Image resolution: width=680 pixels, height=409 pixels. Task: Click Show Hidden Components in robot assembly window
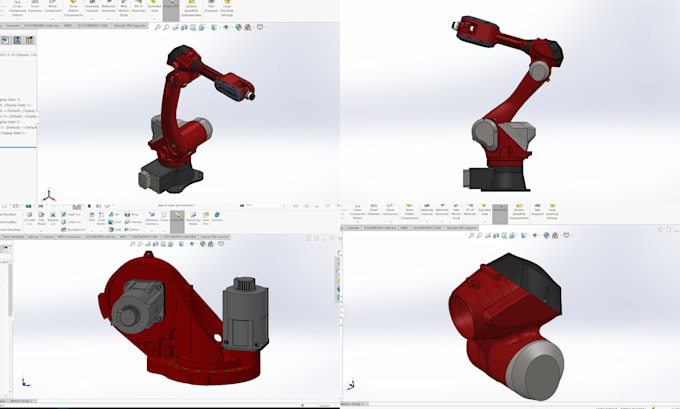tap(73, 8)
